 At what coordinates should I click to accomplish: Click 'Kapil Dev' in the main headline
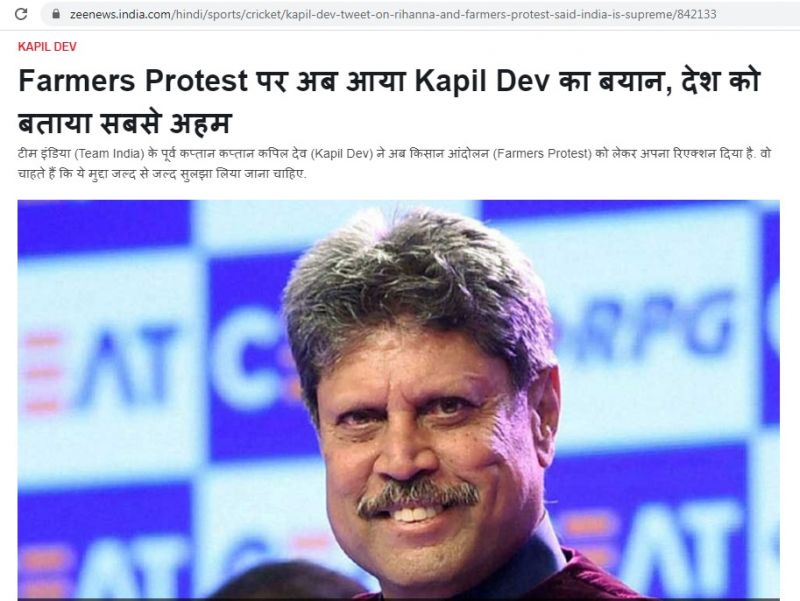pyautogui.click(x=482, y=81)
